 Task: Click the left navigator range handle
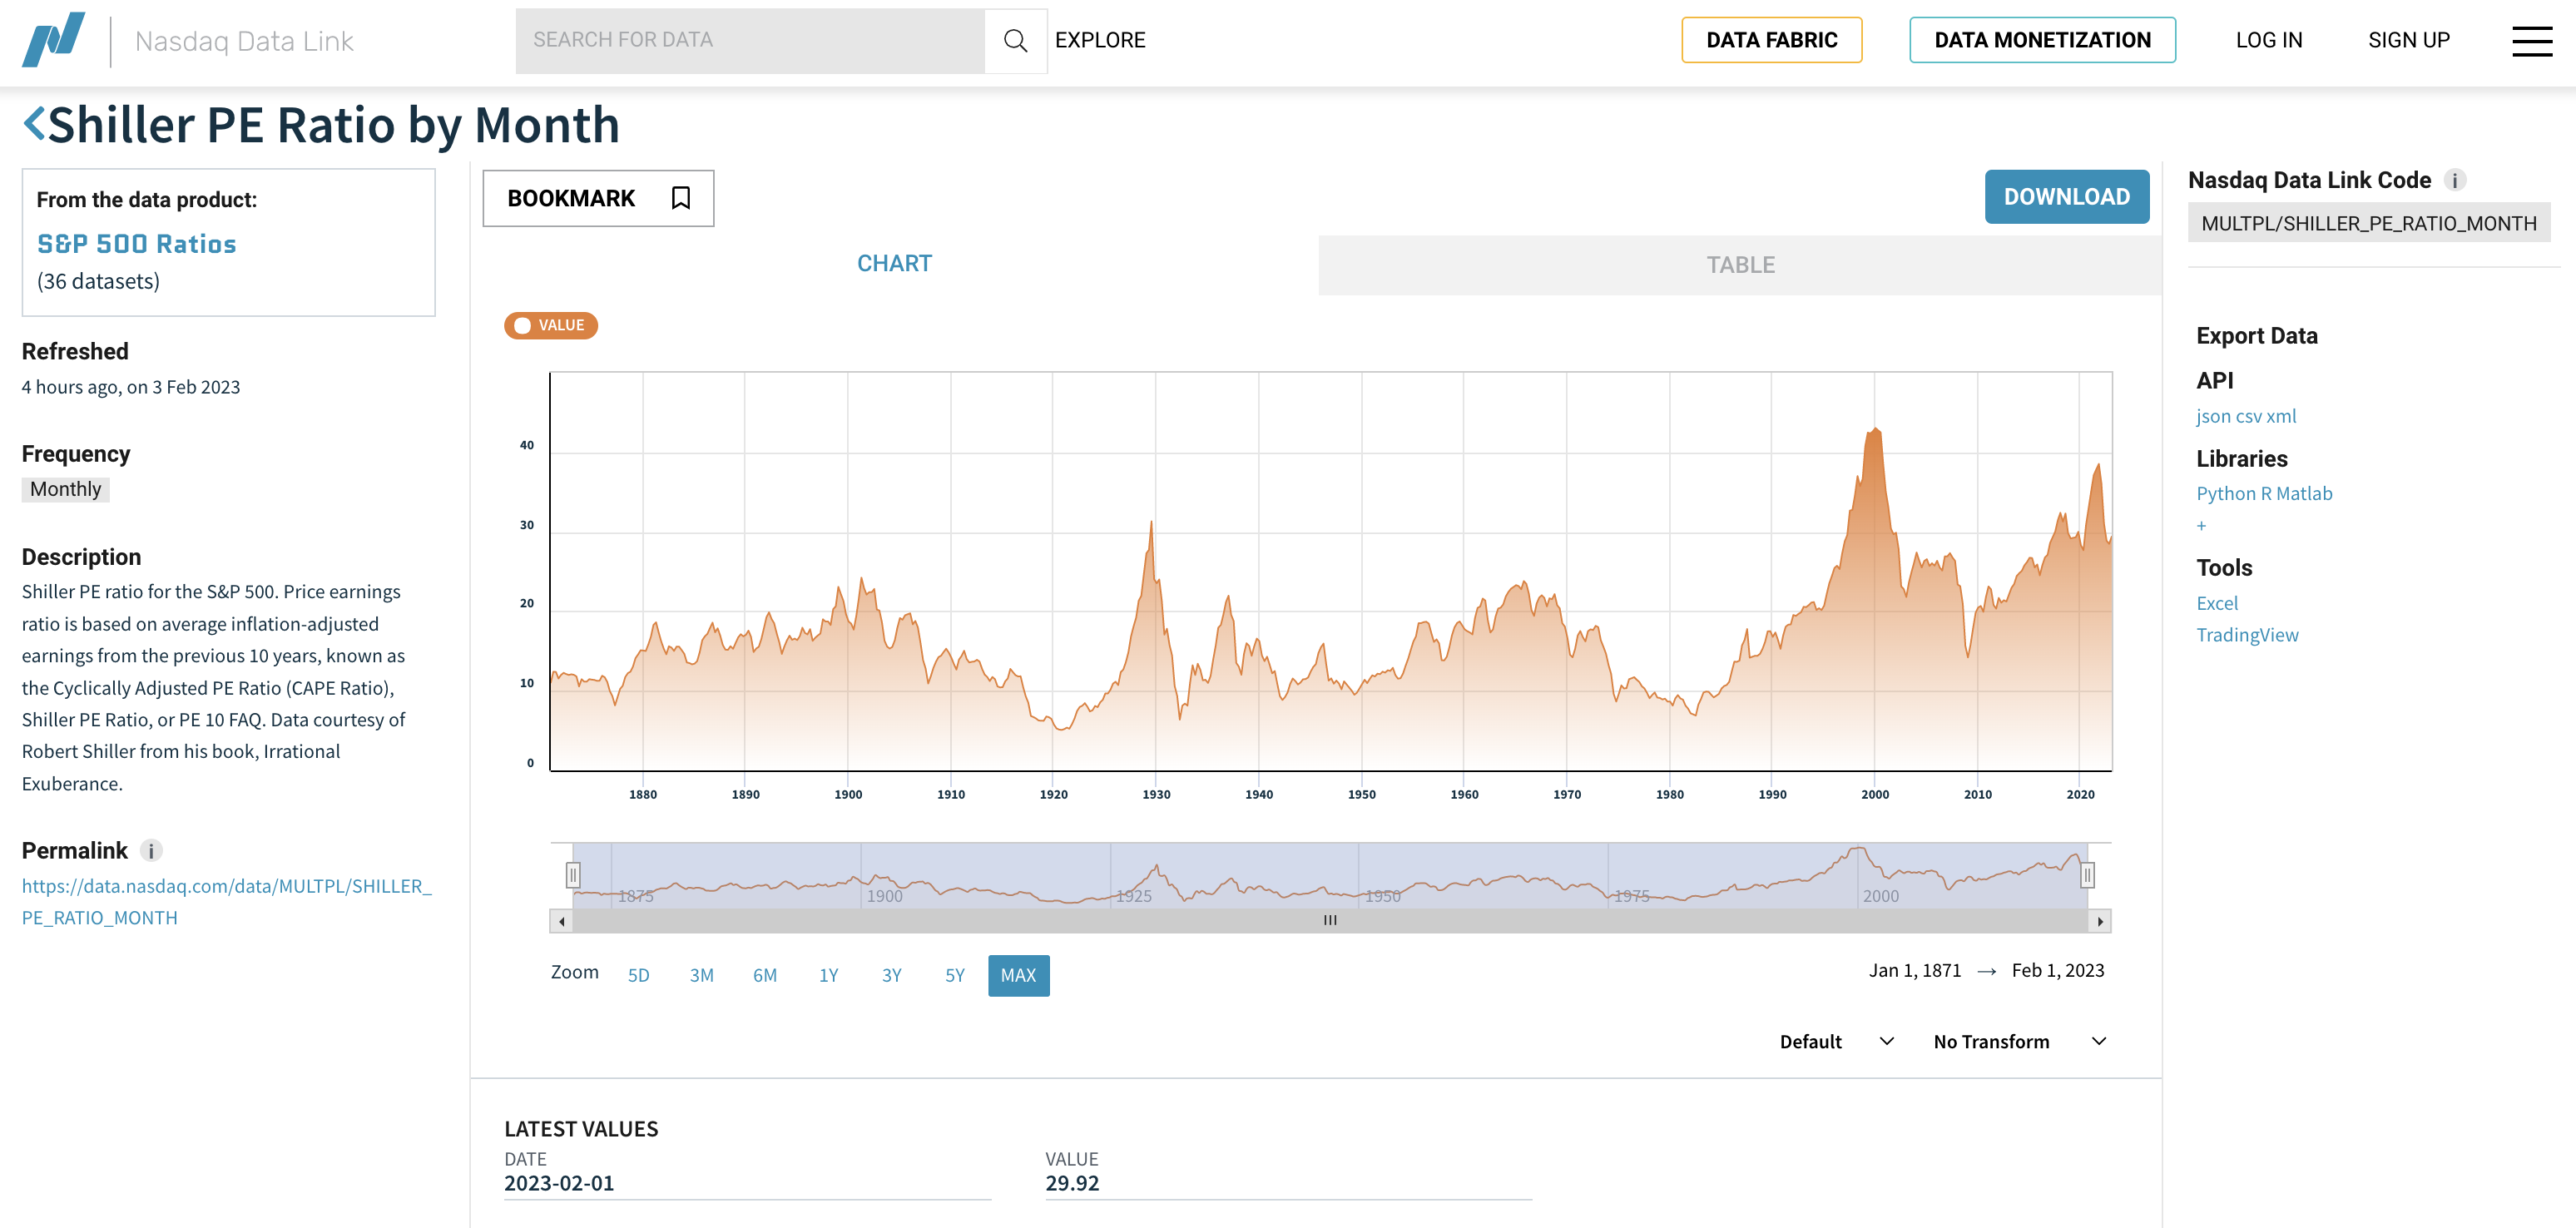pyautogui.click(x=573, y=876)
